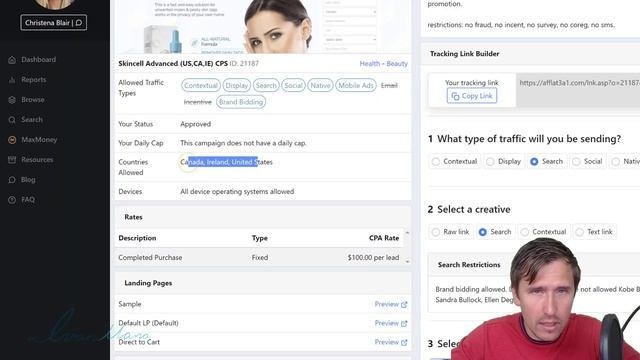The height and width of the screenshot is (360, 640).
Task: Click the tracking link URL field
Action: point(578,90)
